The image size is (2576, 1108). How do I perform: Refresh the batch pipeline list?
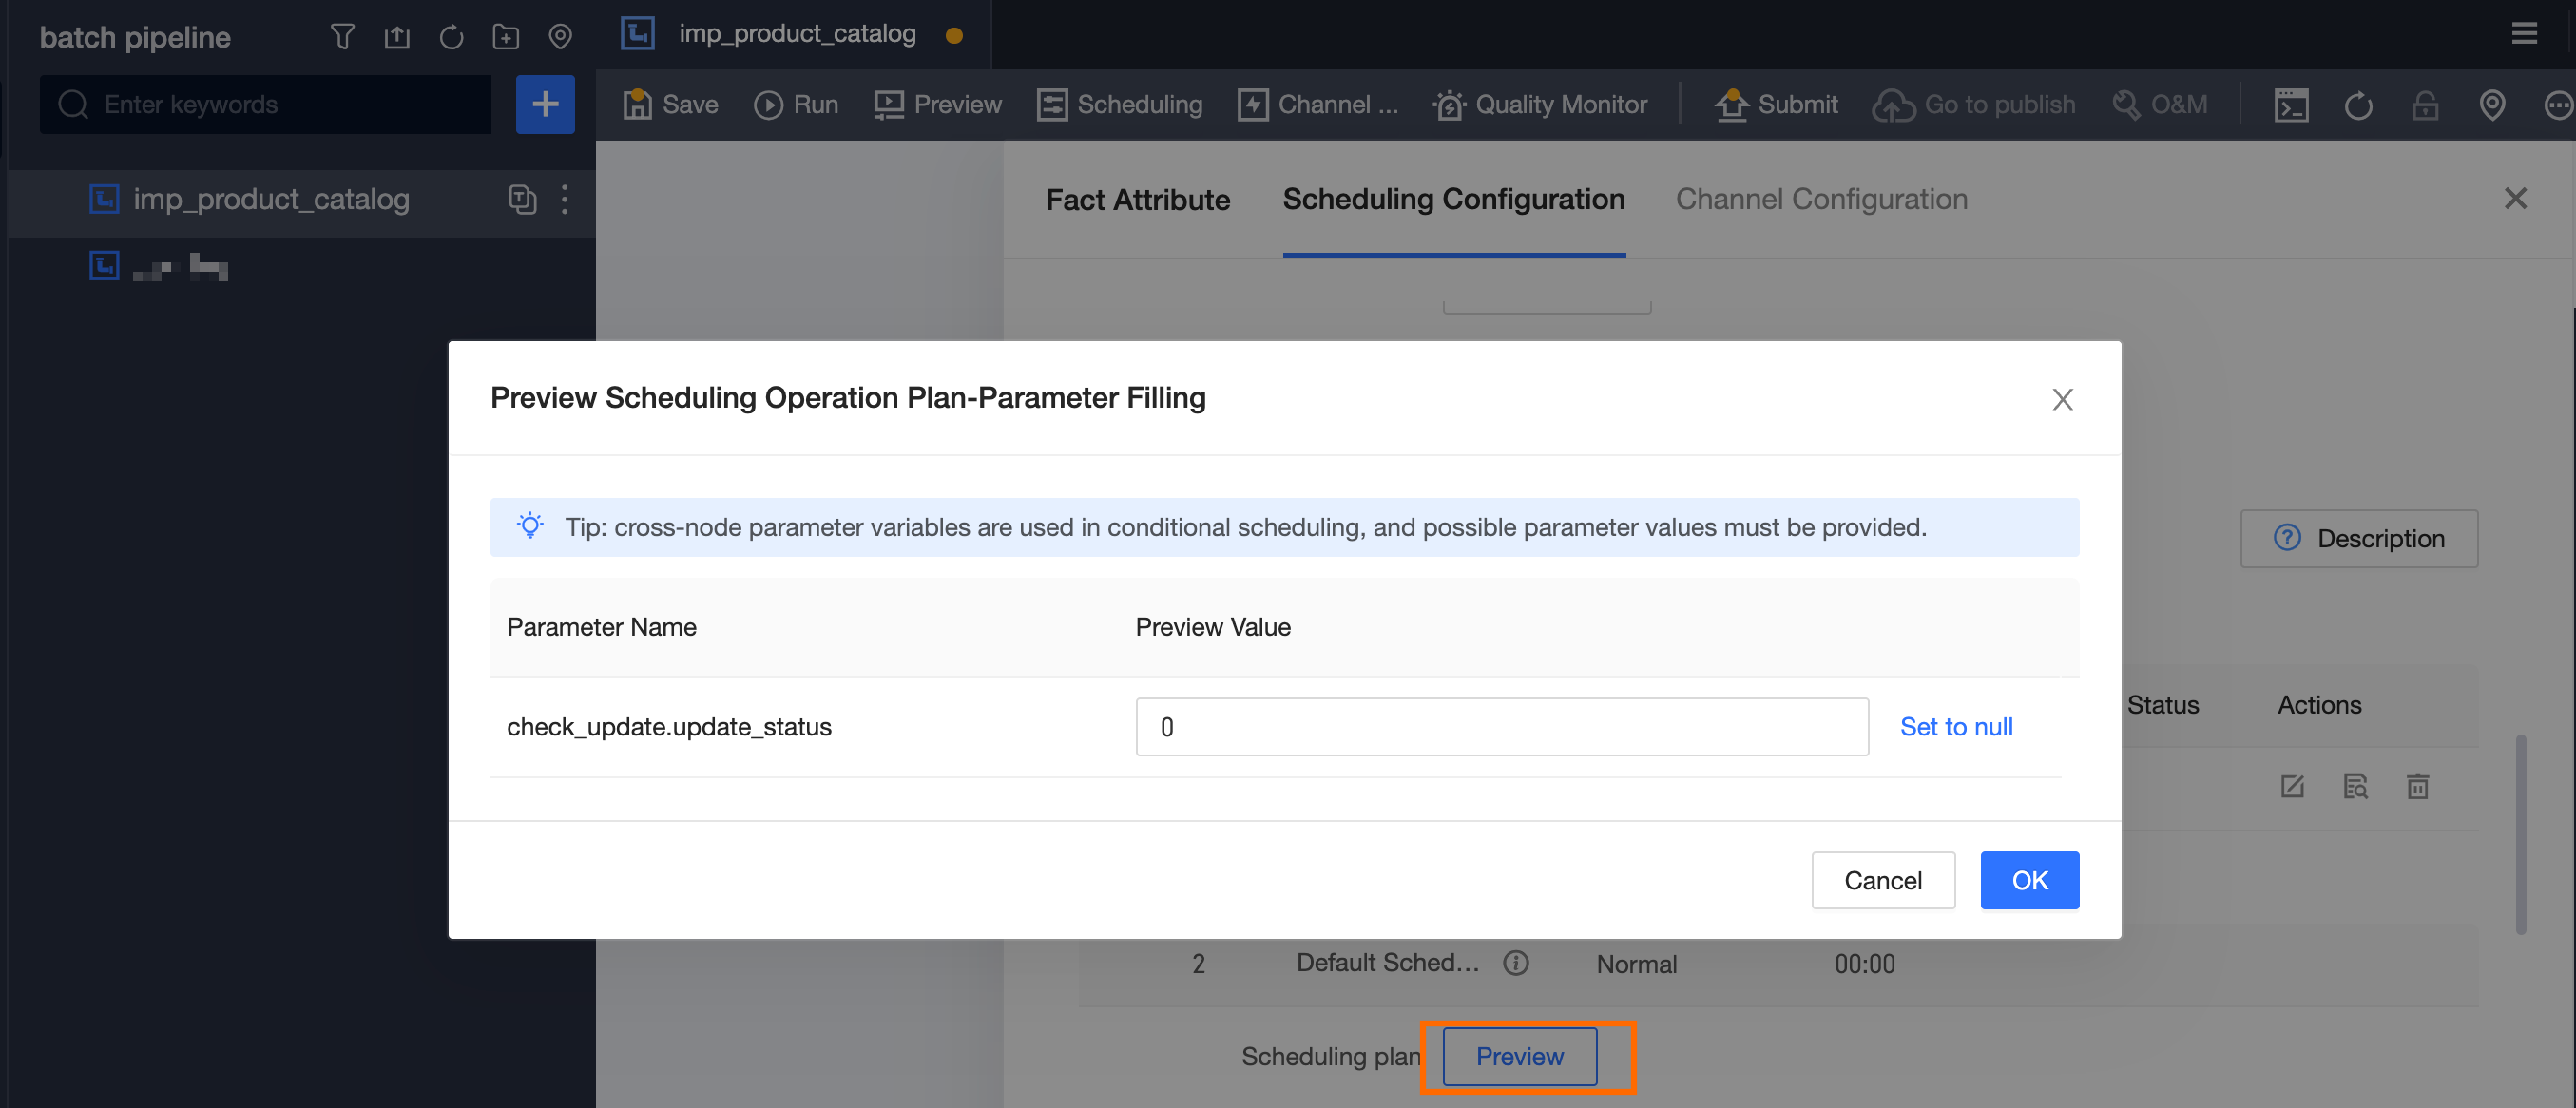(451, 37)
